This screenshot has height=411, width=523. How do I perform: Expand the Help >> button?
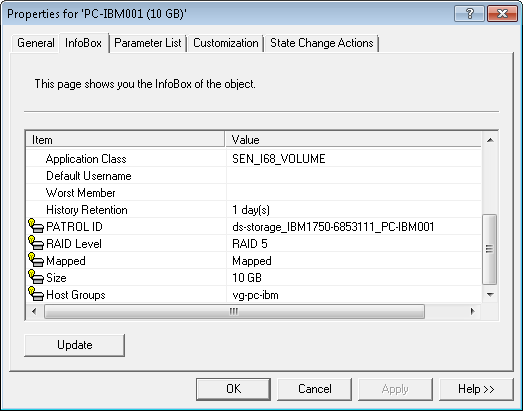click(476, 389)
